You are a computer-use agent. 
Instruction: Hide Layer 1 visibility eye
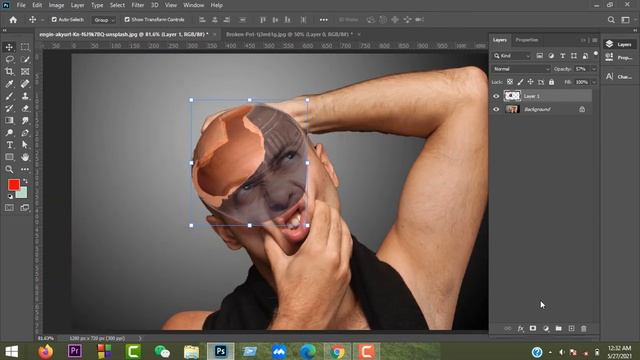click(x=496, y=96)
